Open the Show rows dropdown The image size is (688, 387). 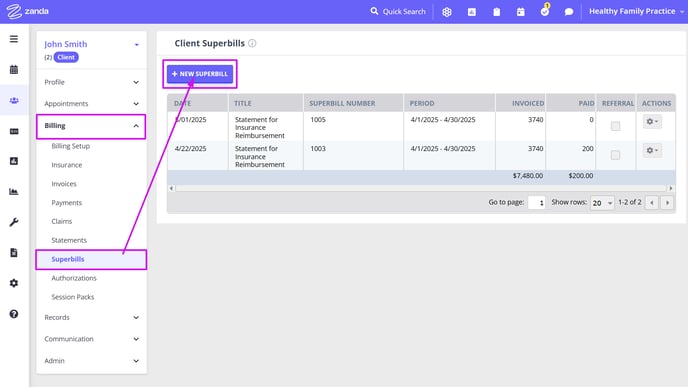pyautogui.click(x=602, y=203)
